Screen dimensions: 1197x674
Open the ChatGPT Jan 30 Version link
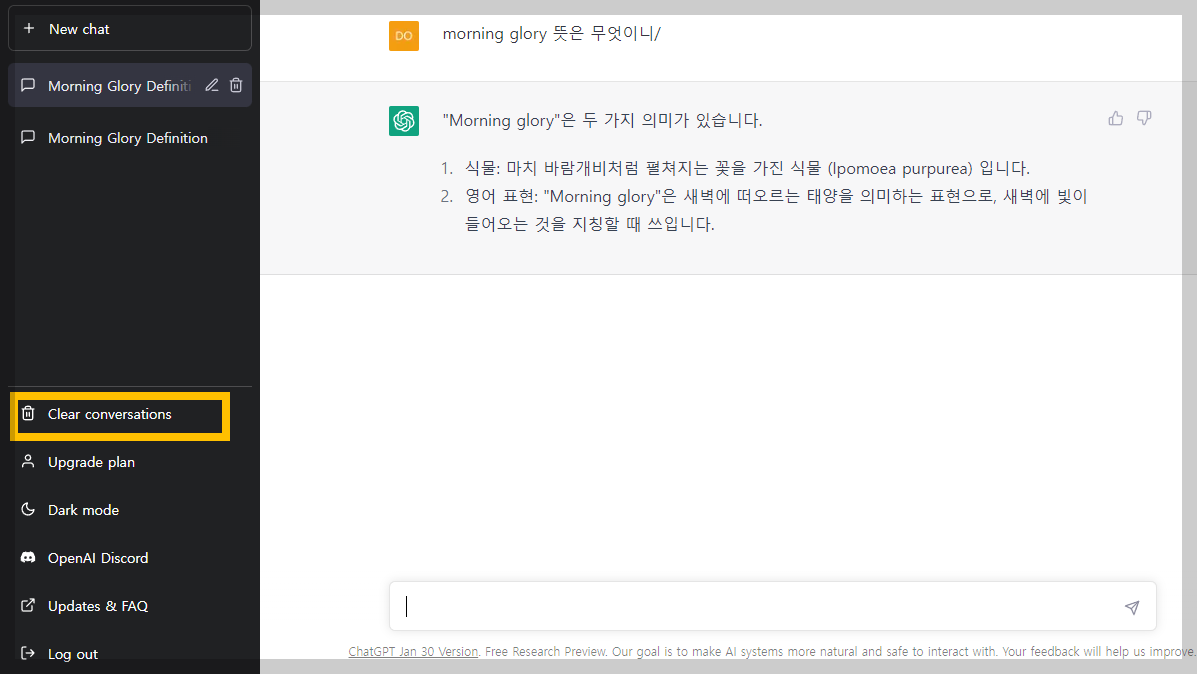(x=413, y=651)
